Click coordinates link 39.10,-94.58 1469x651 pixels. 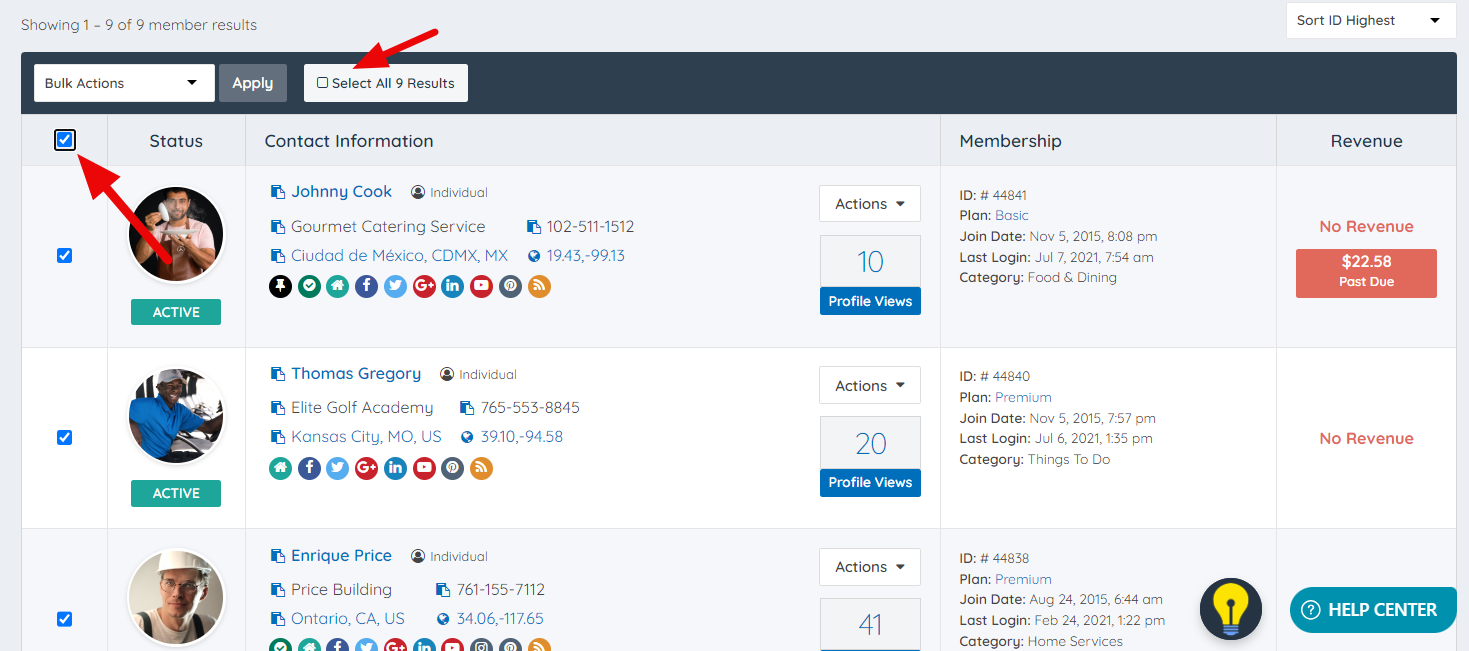522,437
